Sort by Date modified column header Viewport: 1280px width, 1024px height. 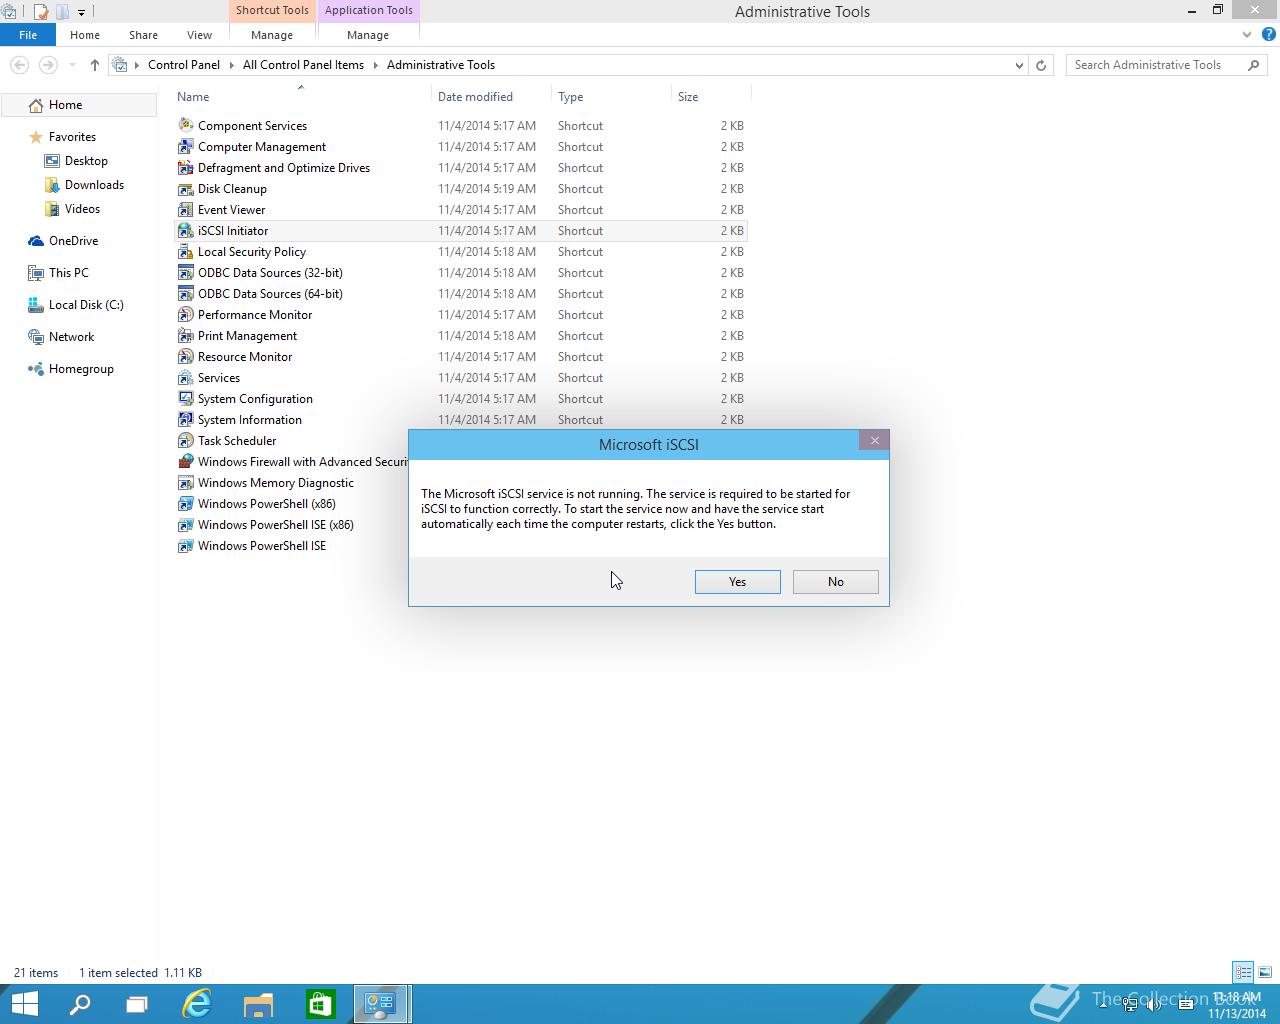click(491, 97)
